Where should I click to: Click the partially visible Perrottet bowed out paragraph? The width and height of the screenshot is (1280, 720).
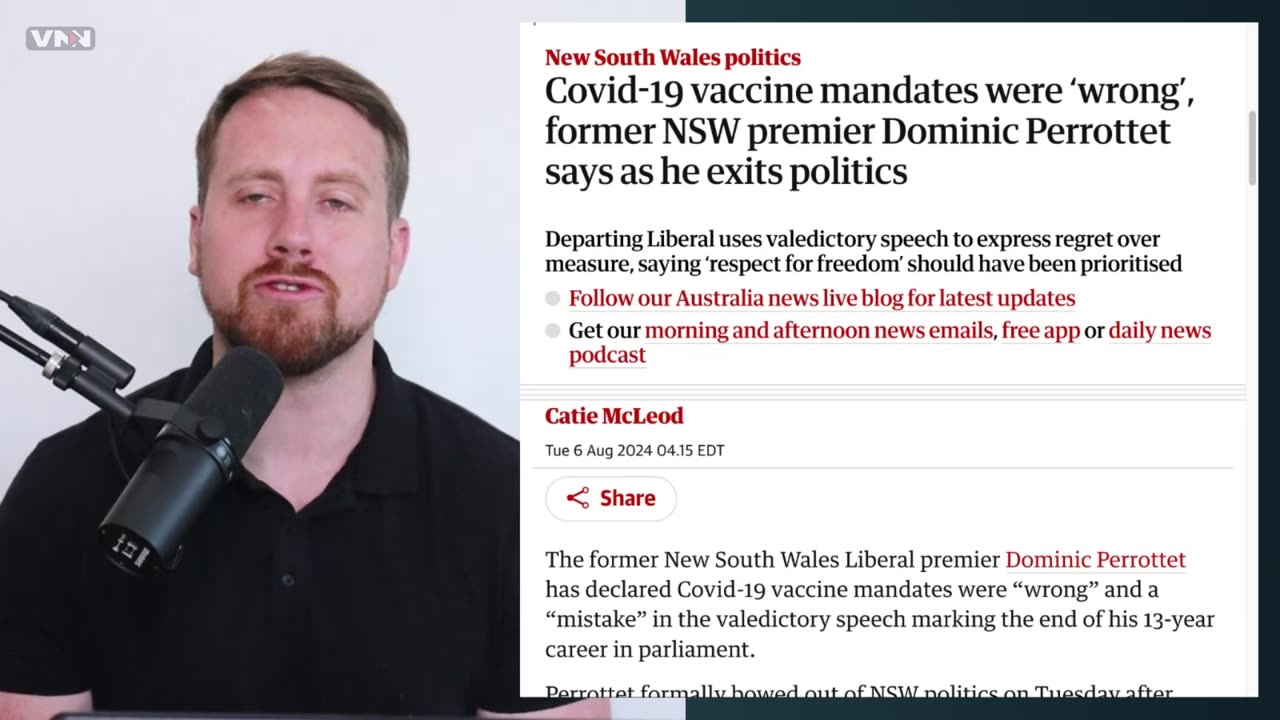859,690
